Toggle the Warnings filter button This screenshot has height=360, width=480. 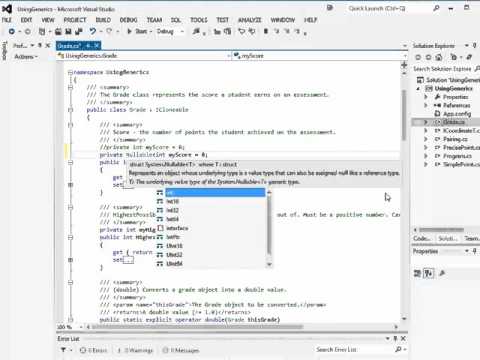click(136, 350)
